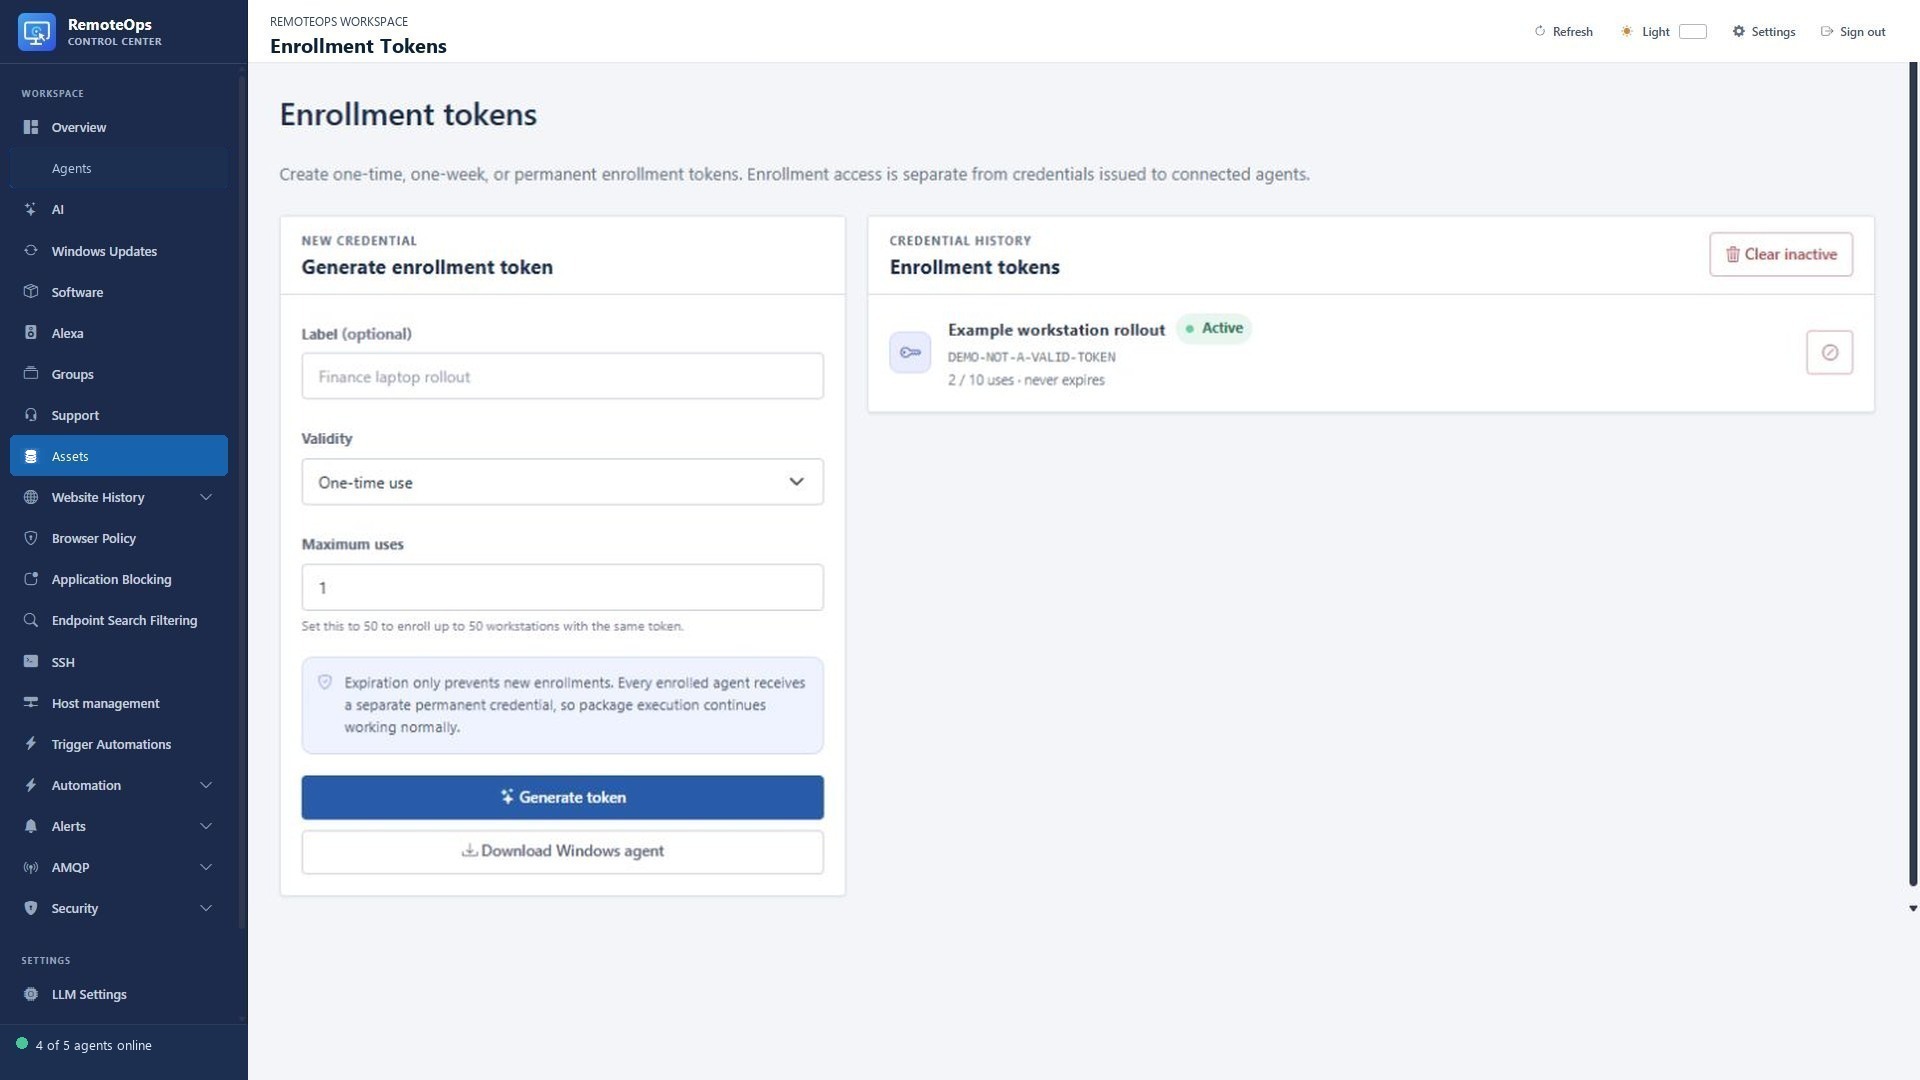Click the Support headset icon
This screenshot has width=1920, height=1080.
(x=31, y=415)
